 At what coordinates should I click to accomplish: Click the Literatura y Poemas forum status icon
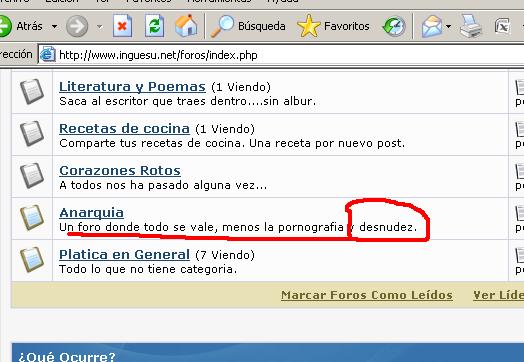32,91
